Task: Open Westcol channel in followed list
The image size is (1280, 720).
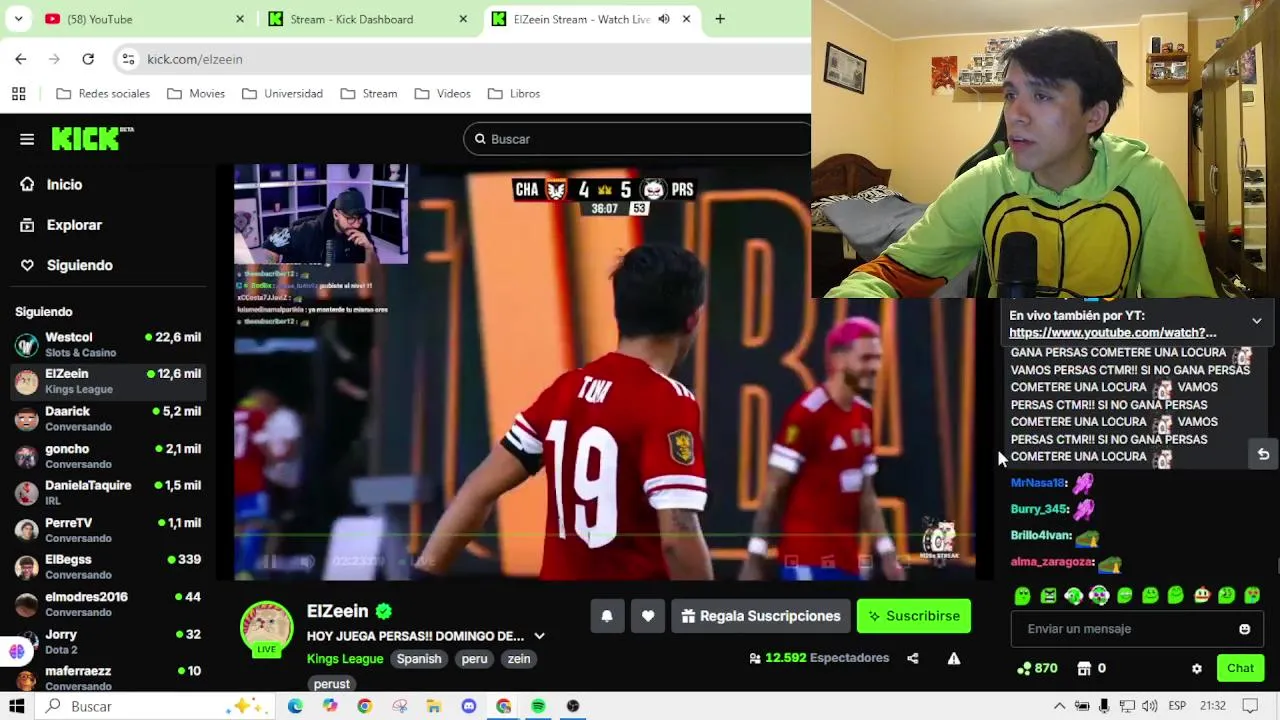Action: coord(108,345)
